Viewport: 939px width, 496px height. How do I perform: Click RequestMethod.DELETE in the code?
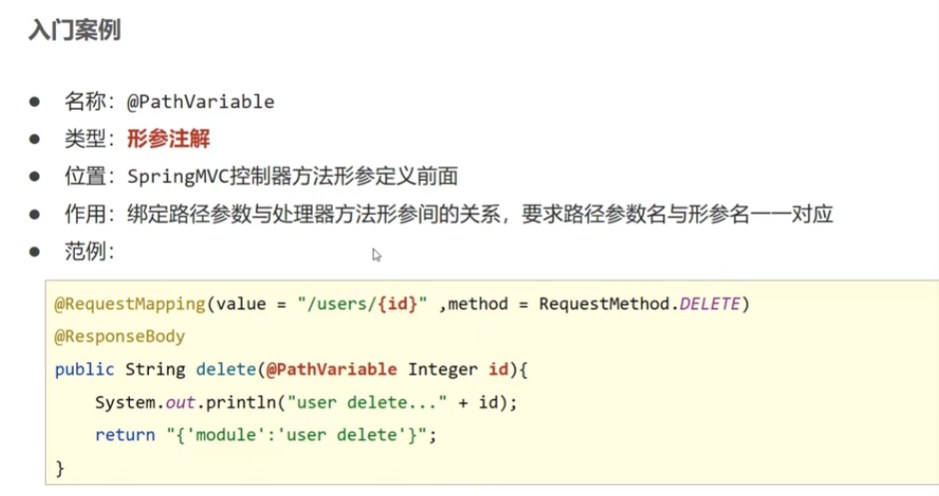point(642,303)
